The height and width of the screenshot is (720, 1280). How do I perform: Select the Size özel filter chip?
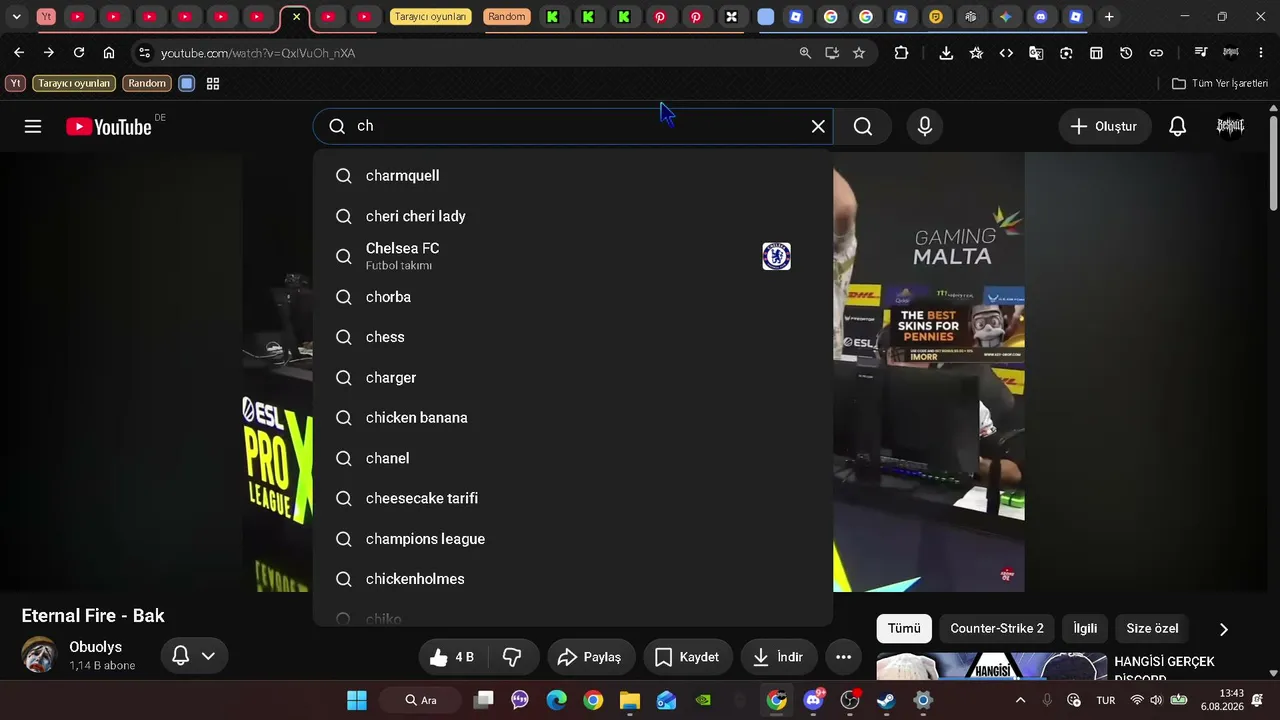[1152, 628]
